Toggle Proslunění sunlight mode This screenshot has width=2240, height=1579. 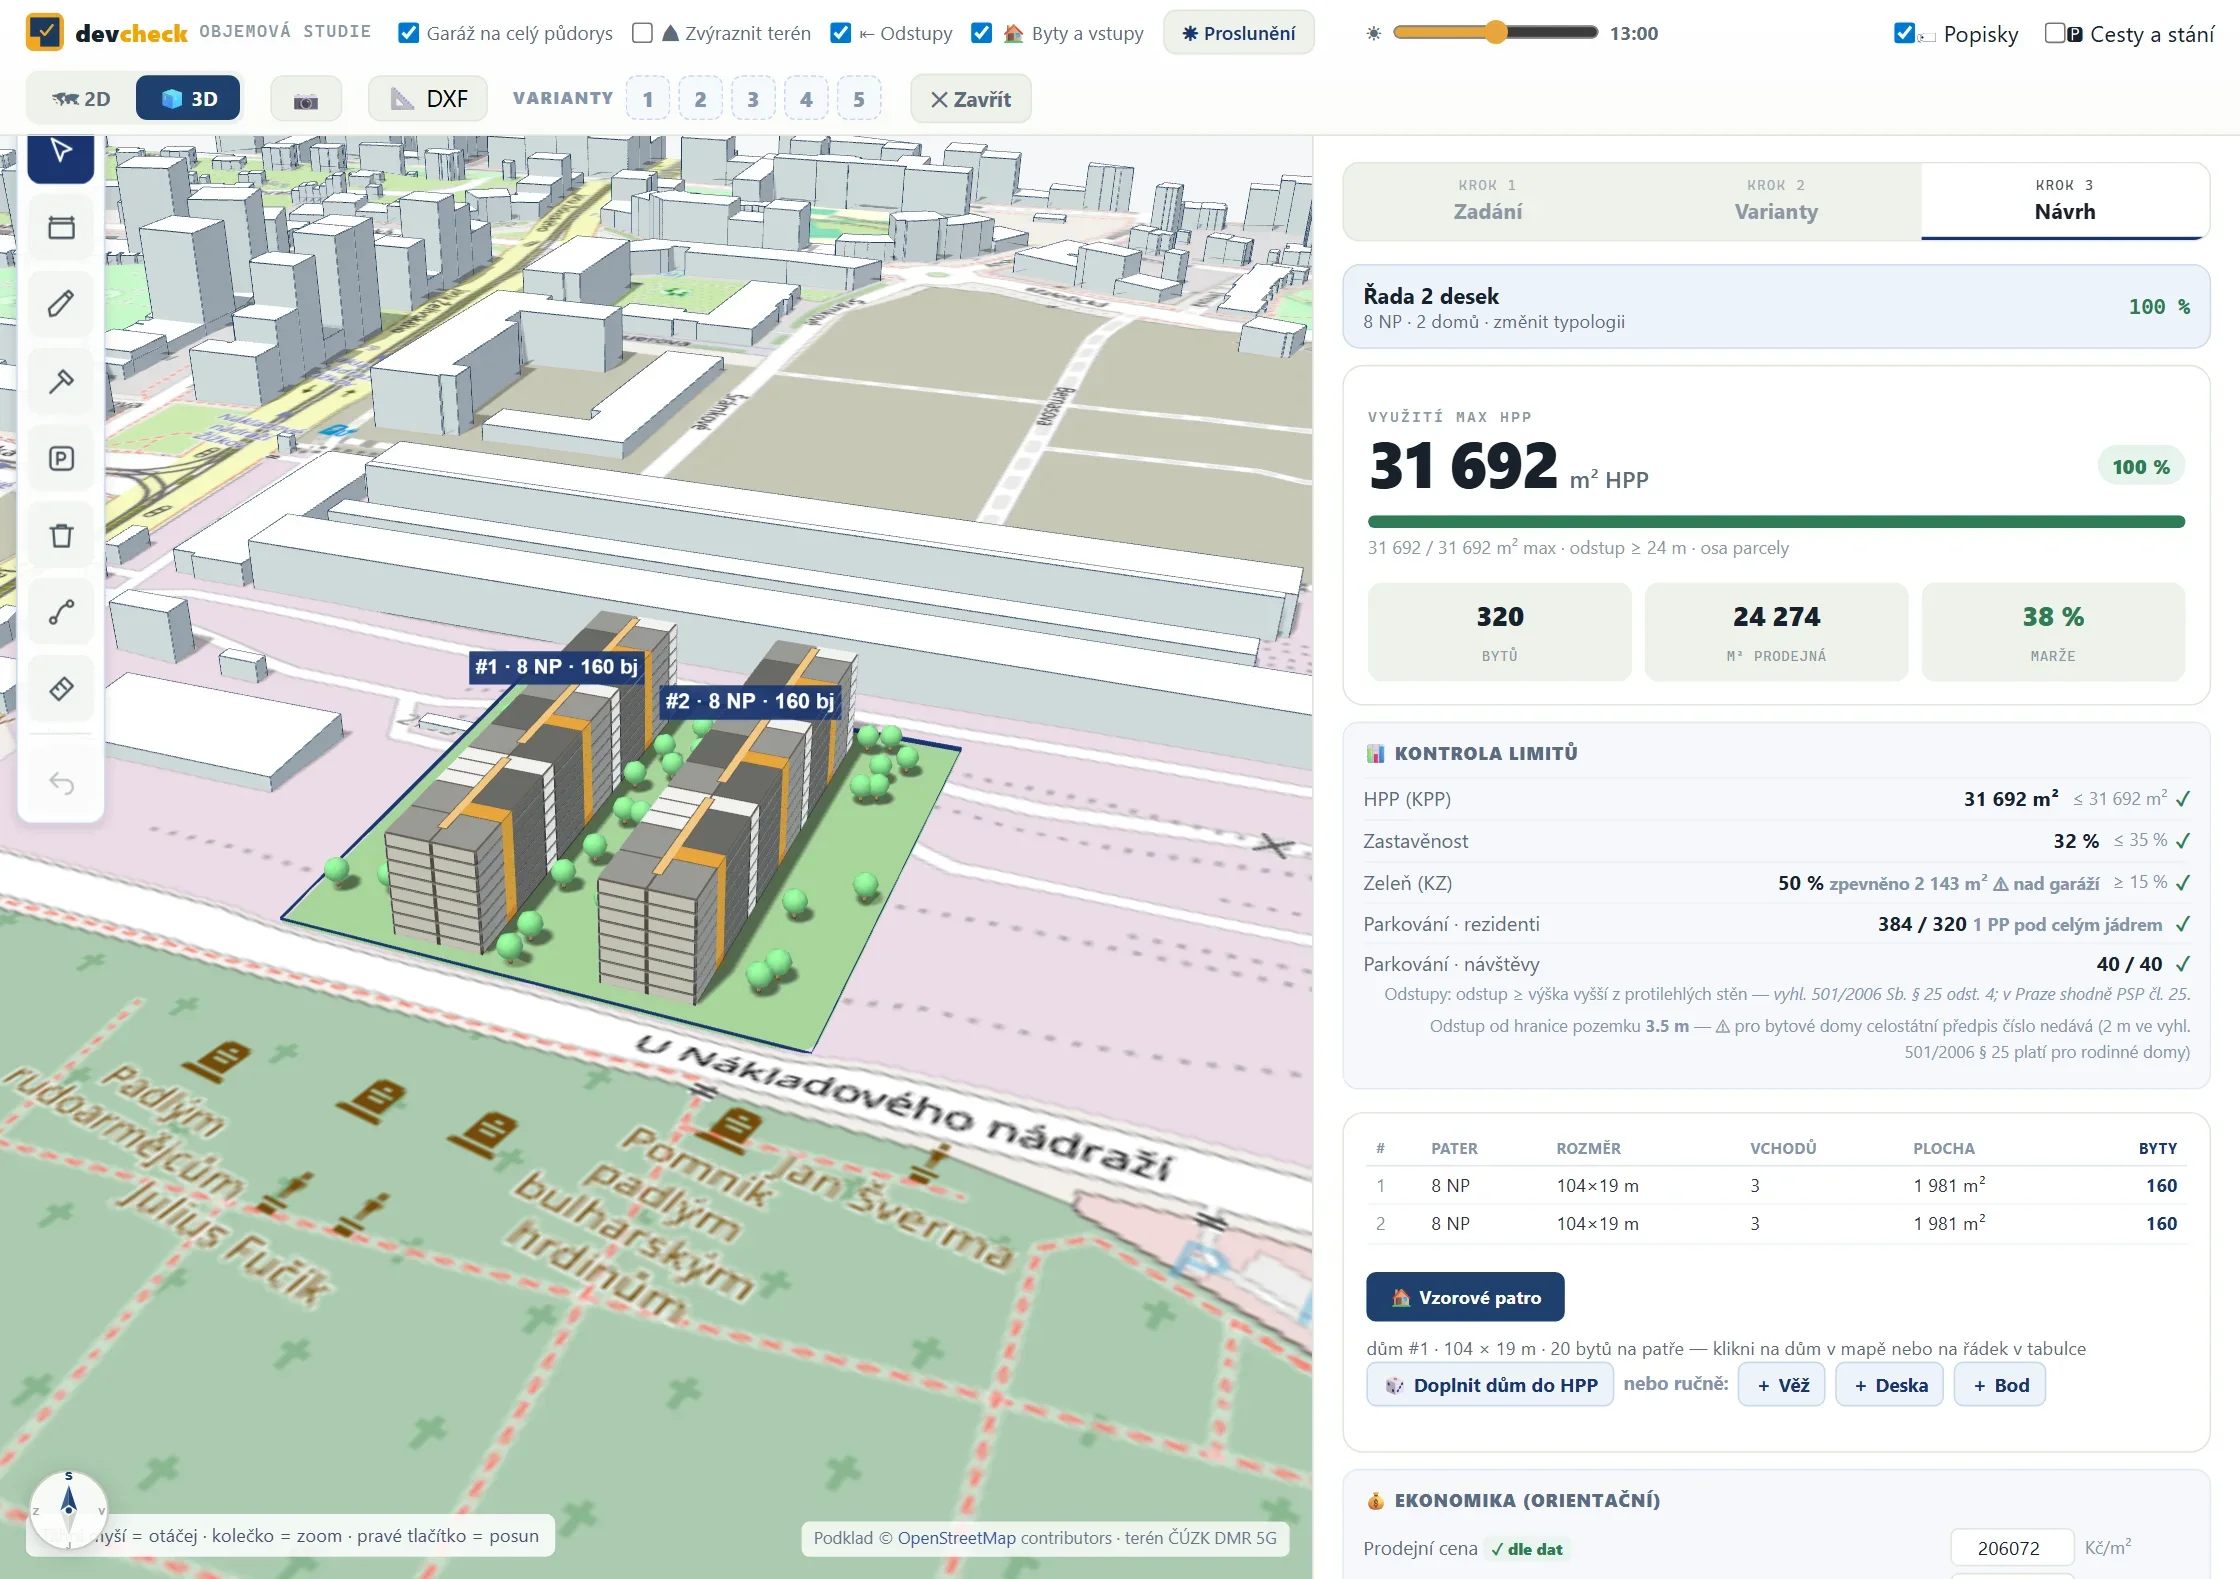[1239, 33]
